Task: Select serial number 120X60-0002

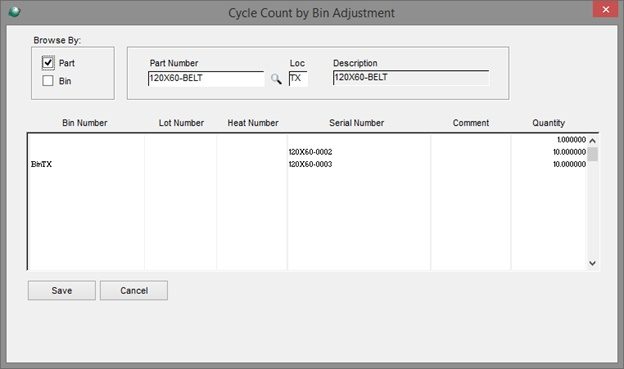Action: (310, 152)
